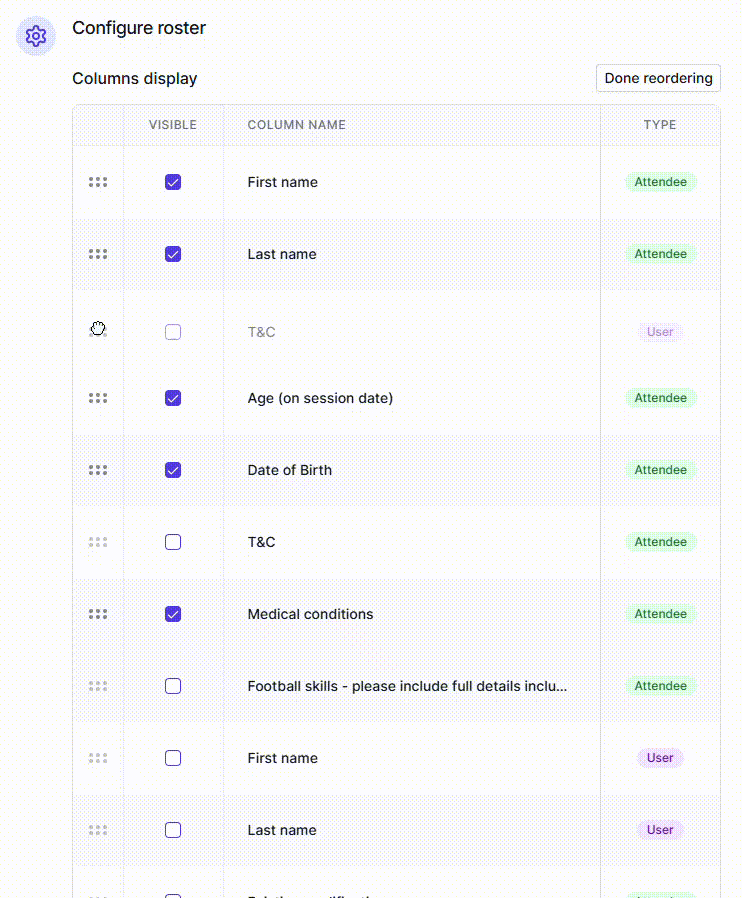Uncheck visibility for attendee First name
This screenshot has height=898, width=742.
pyautogui.click(x=173, y=182)
